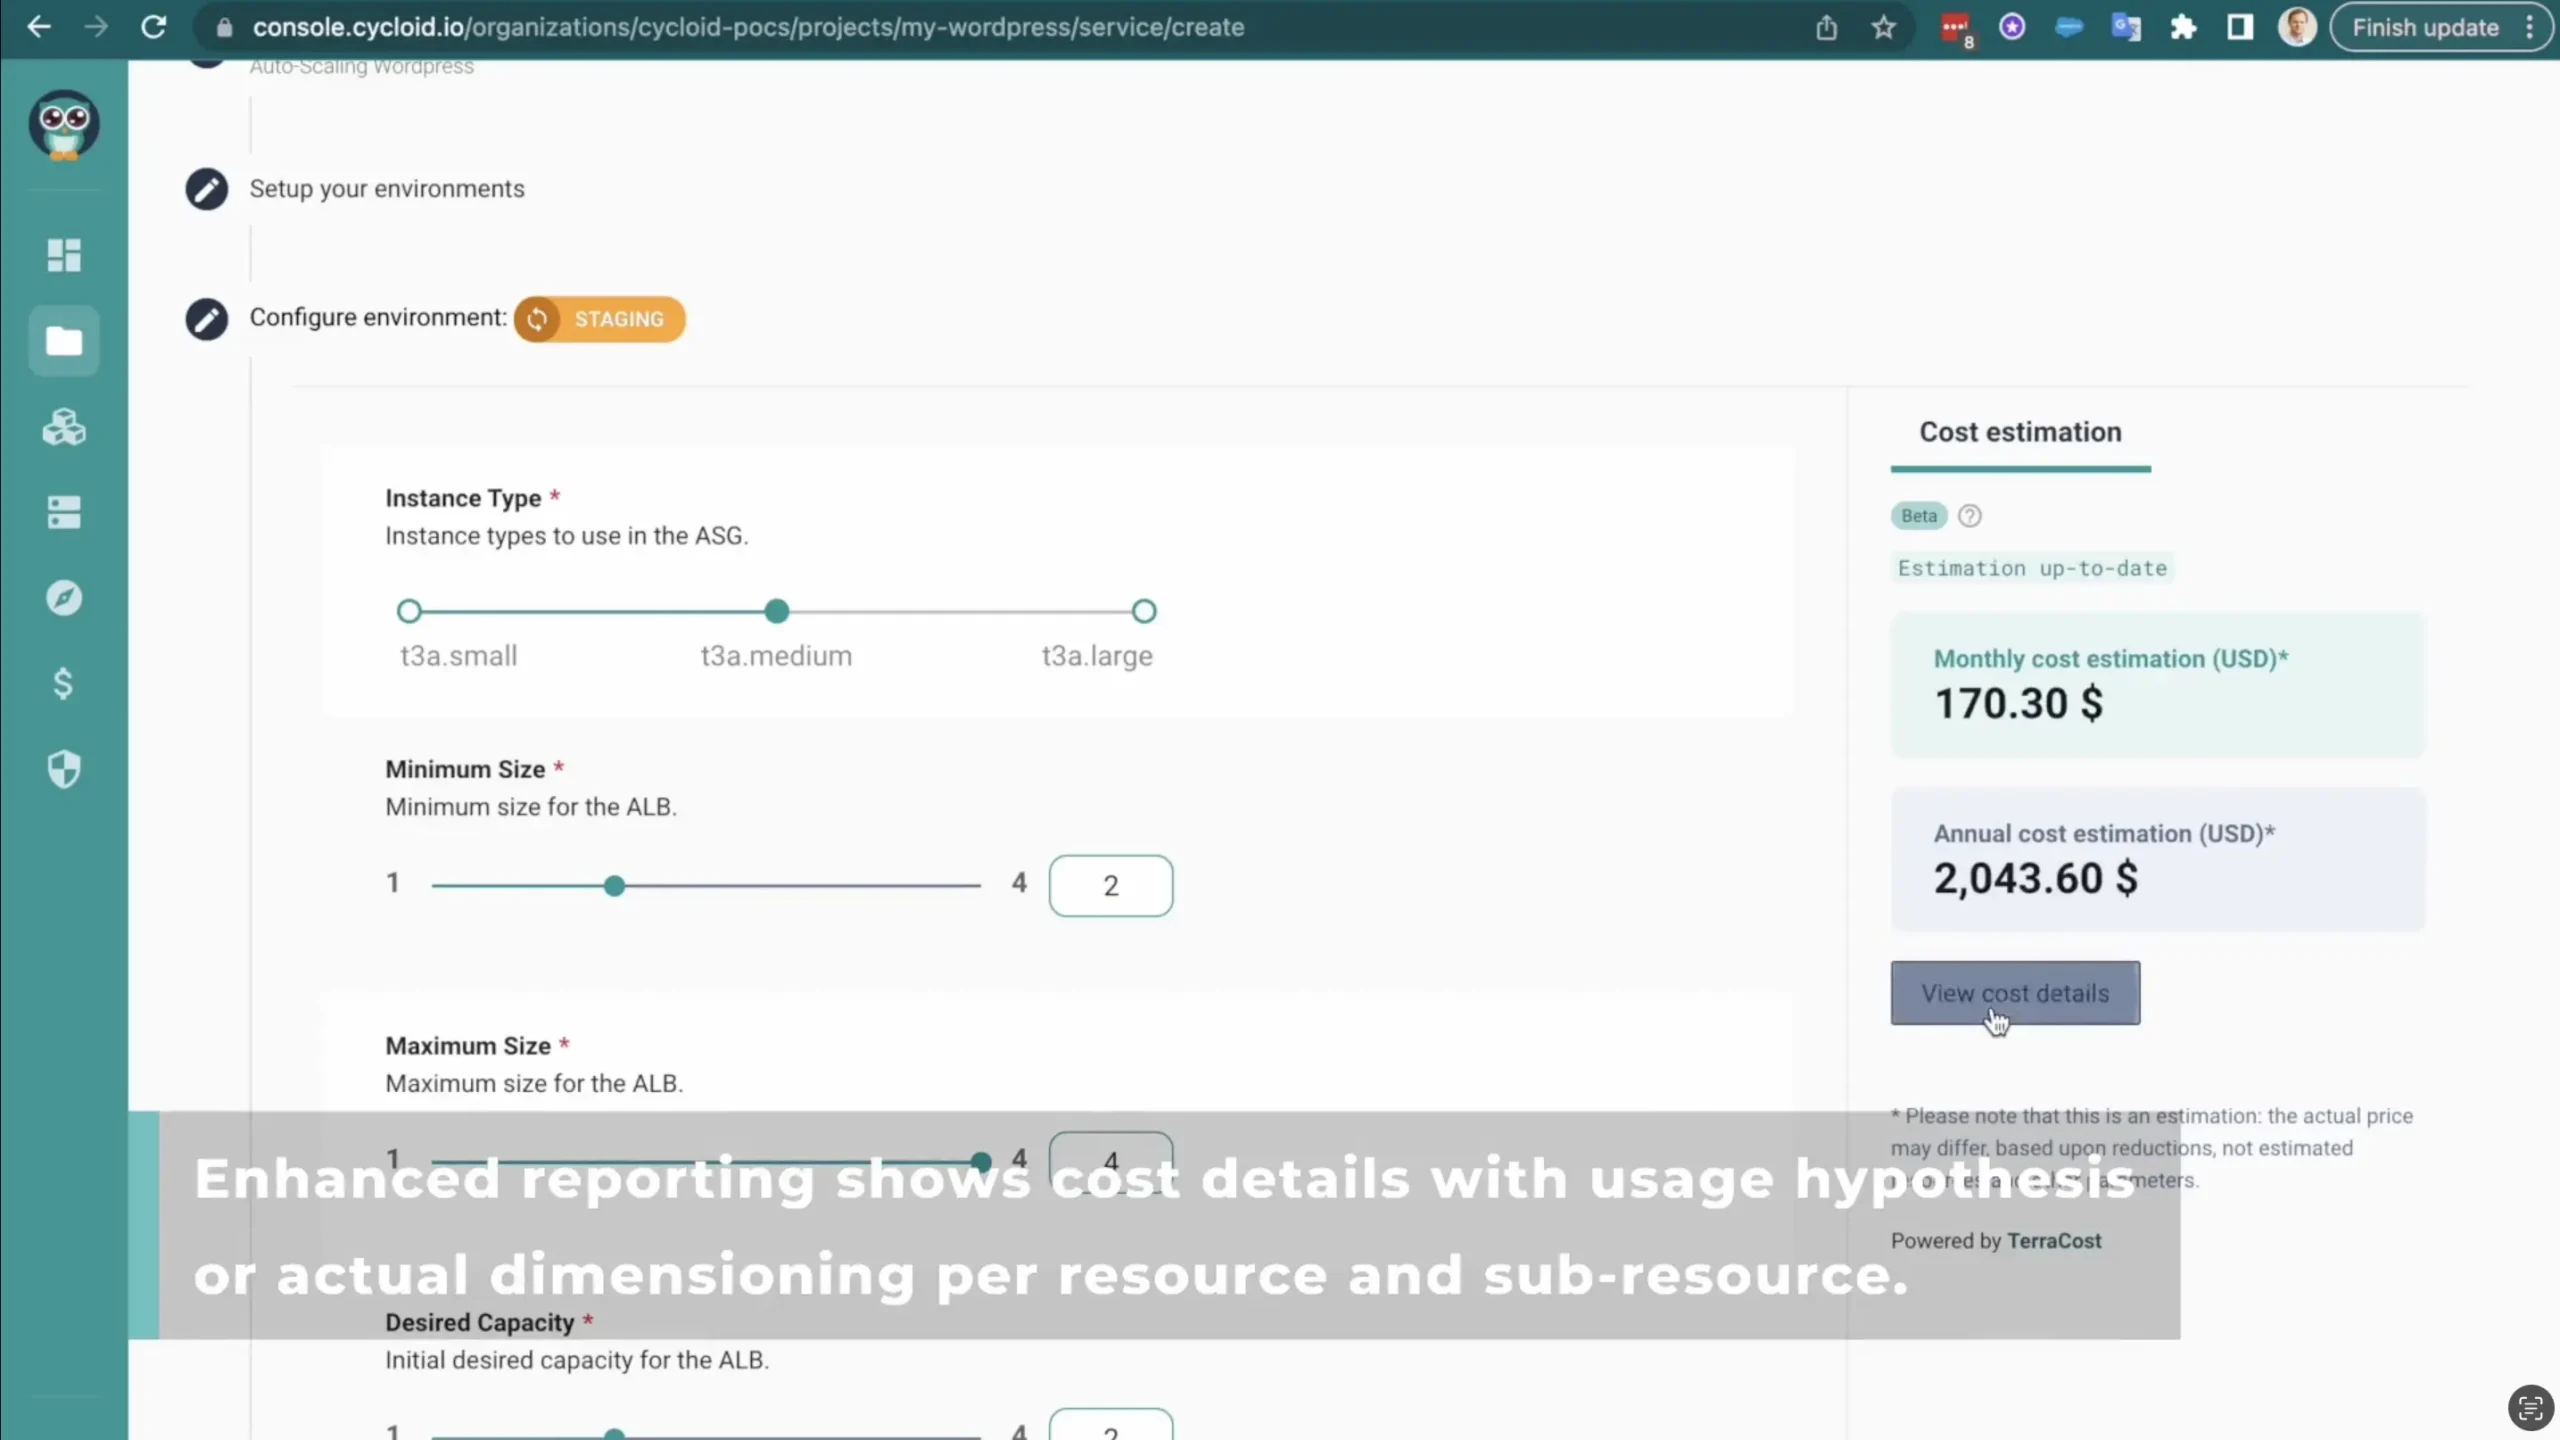Click the Maximum Size slider handle

[981, 1162]
